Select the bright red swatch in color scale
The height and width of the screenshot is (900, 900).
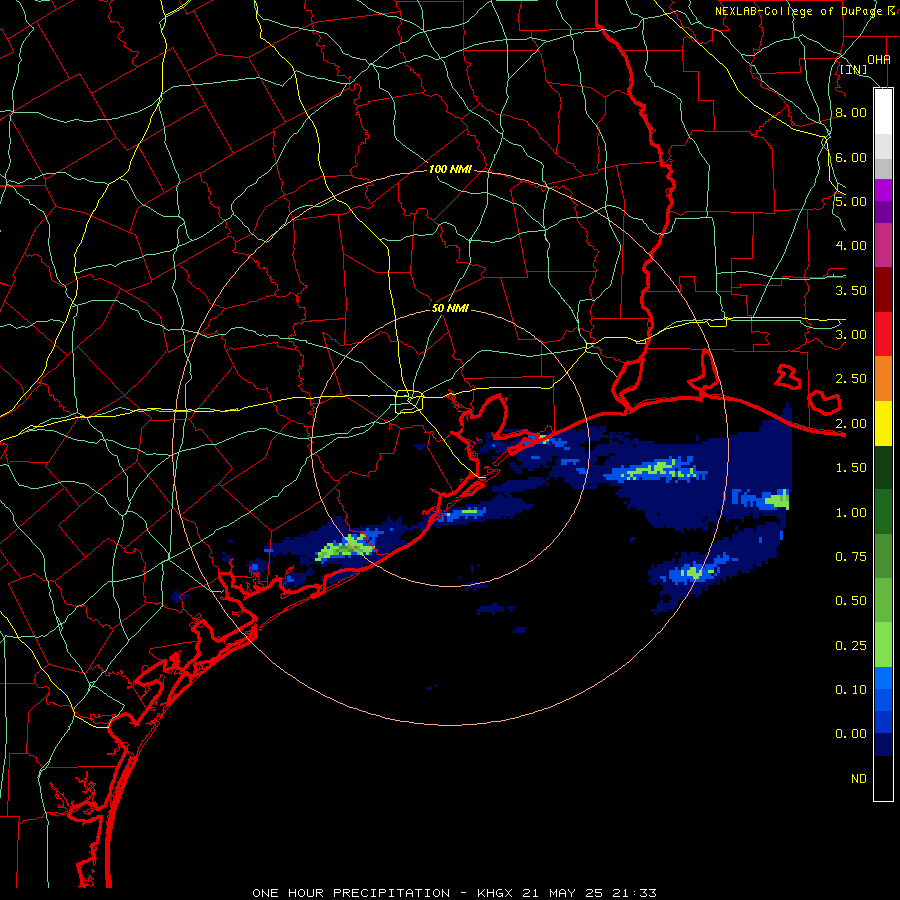pos(883,334)
